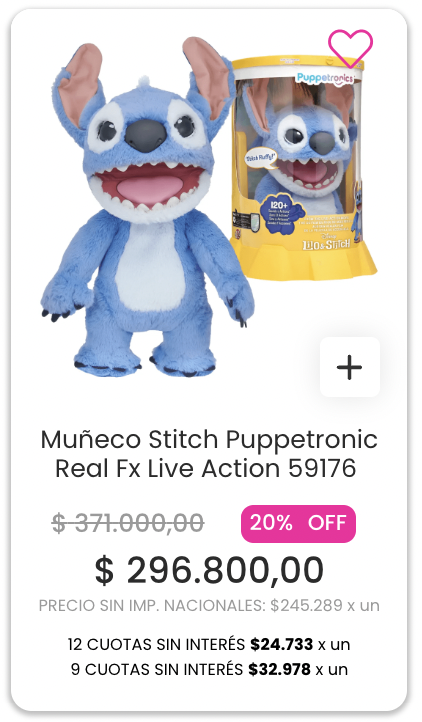Click the $296.800,00 current price
Screen dimensions: 422x722
click(209, 571)
